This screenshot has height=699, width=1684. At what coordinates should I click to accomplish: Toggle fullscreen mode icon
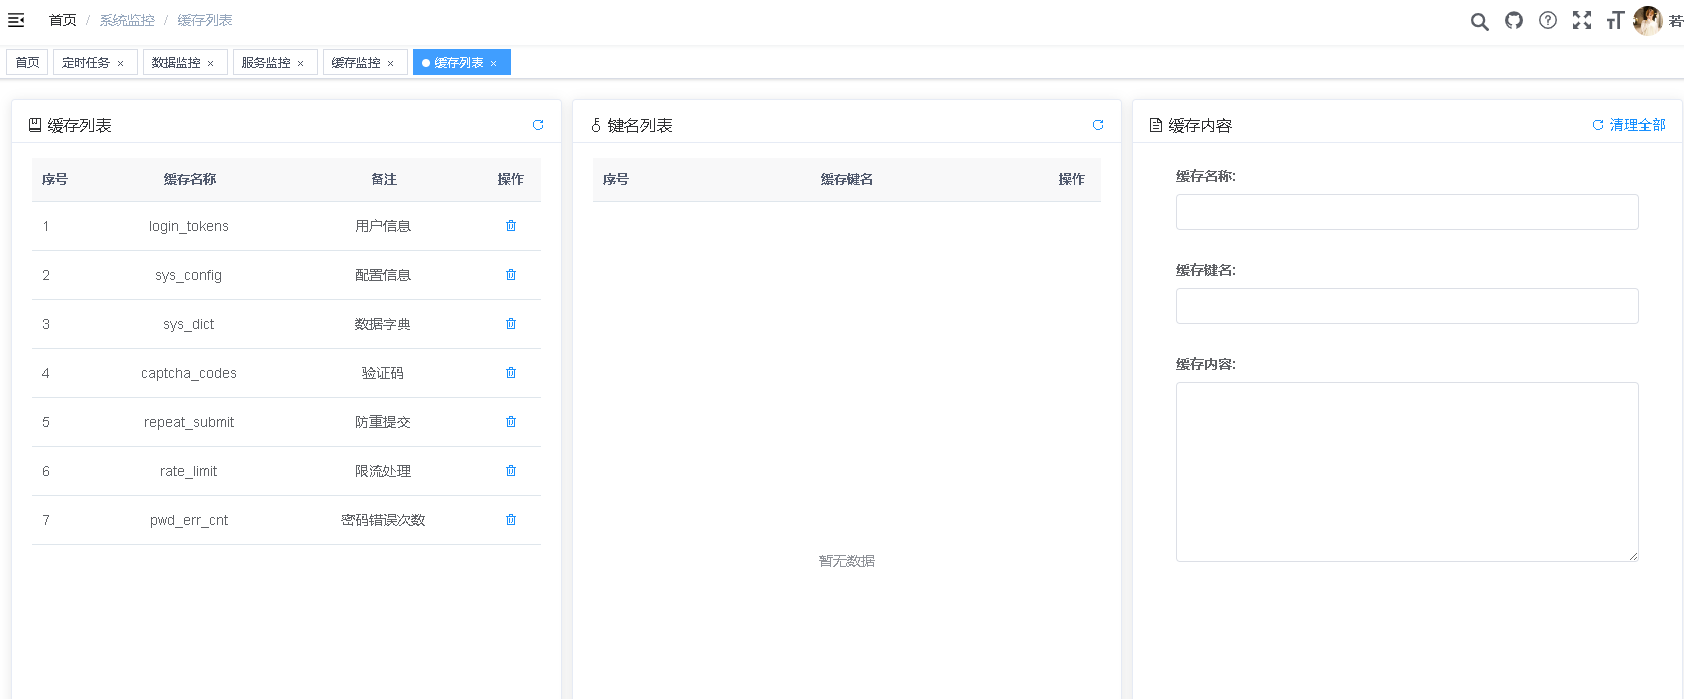[x=1582, y=20]
